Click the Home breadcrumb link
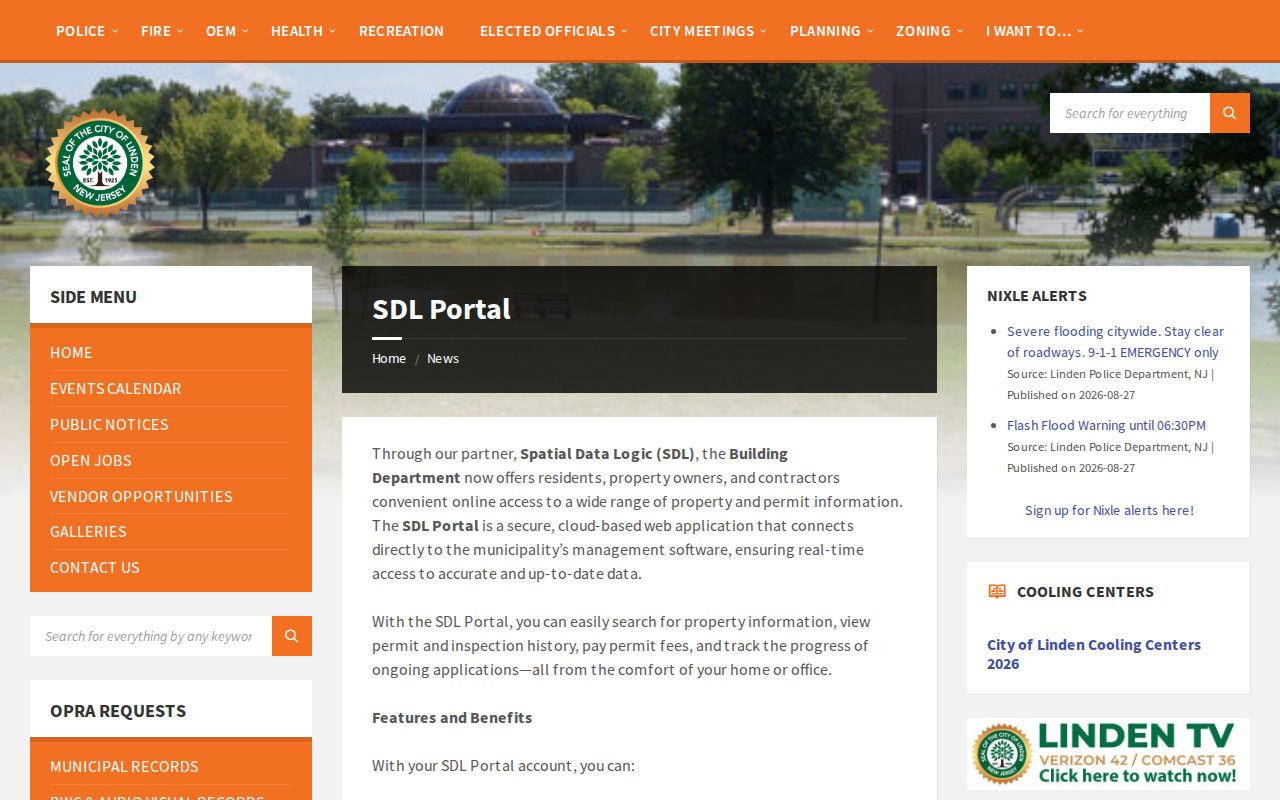This screenshot has height=800, width=1280. [389, 359]
